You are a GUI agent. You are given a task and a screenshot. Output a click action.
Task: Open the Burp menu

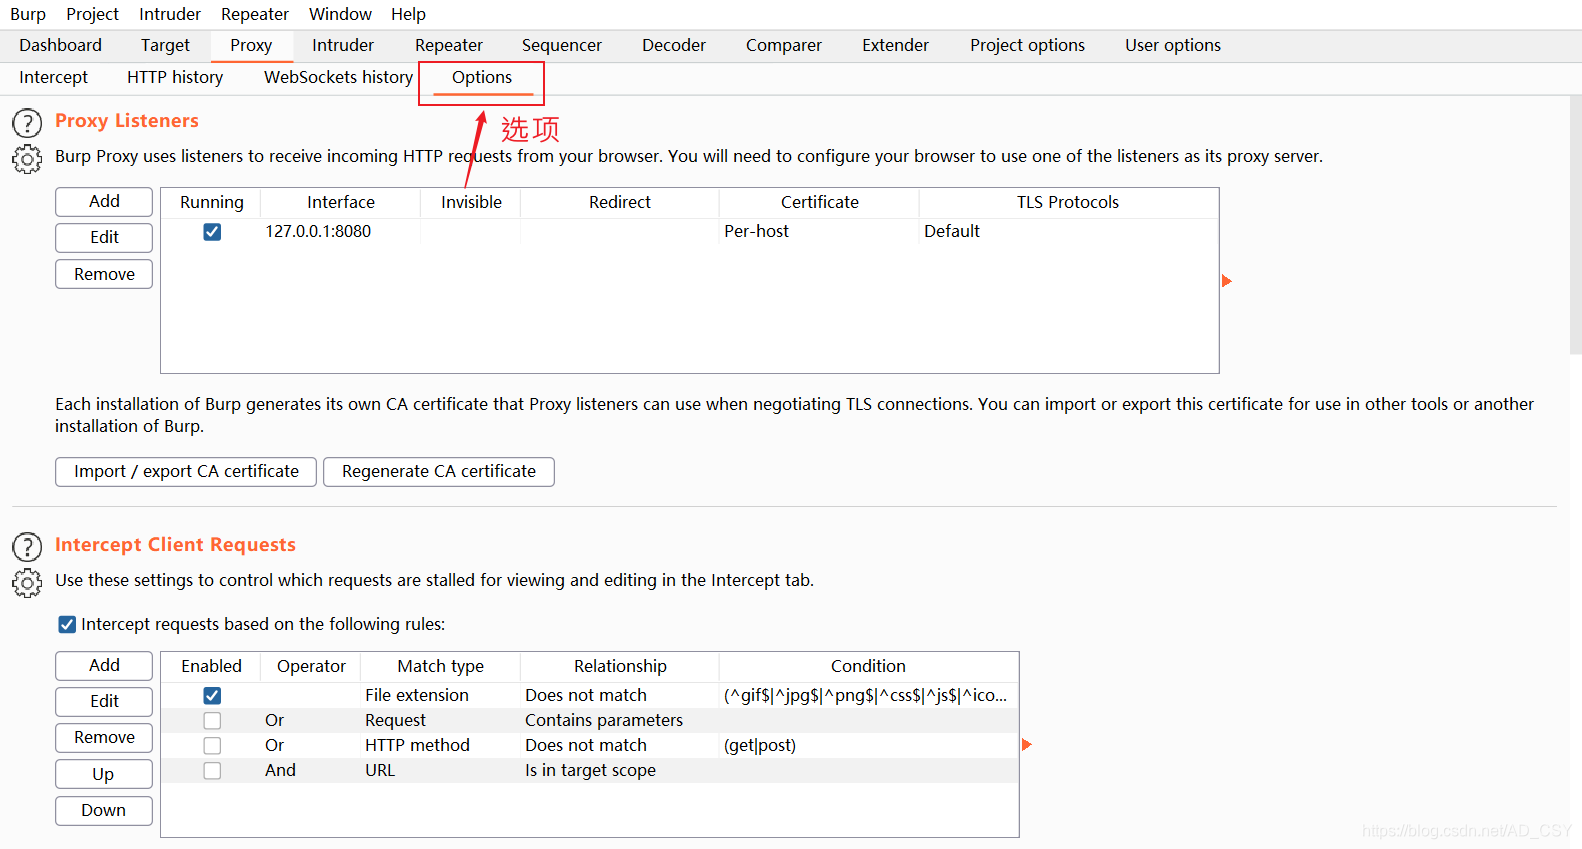click(28, 14)
